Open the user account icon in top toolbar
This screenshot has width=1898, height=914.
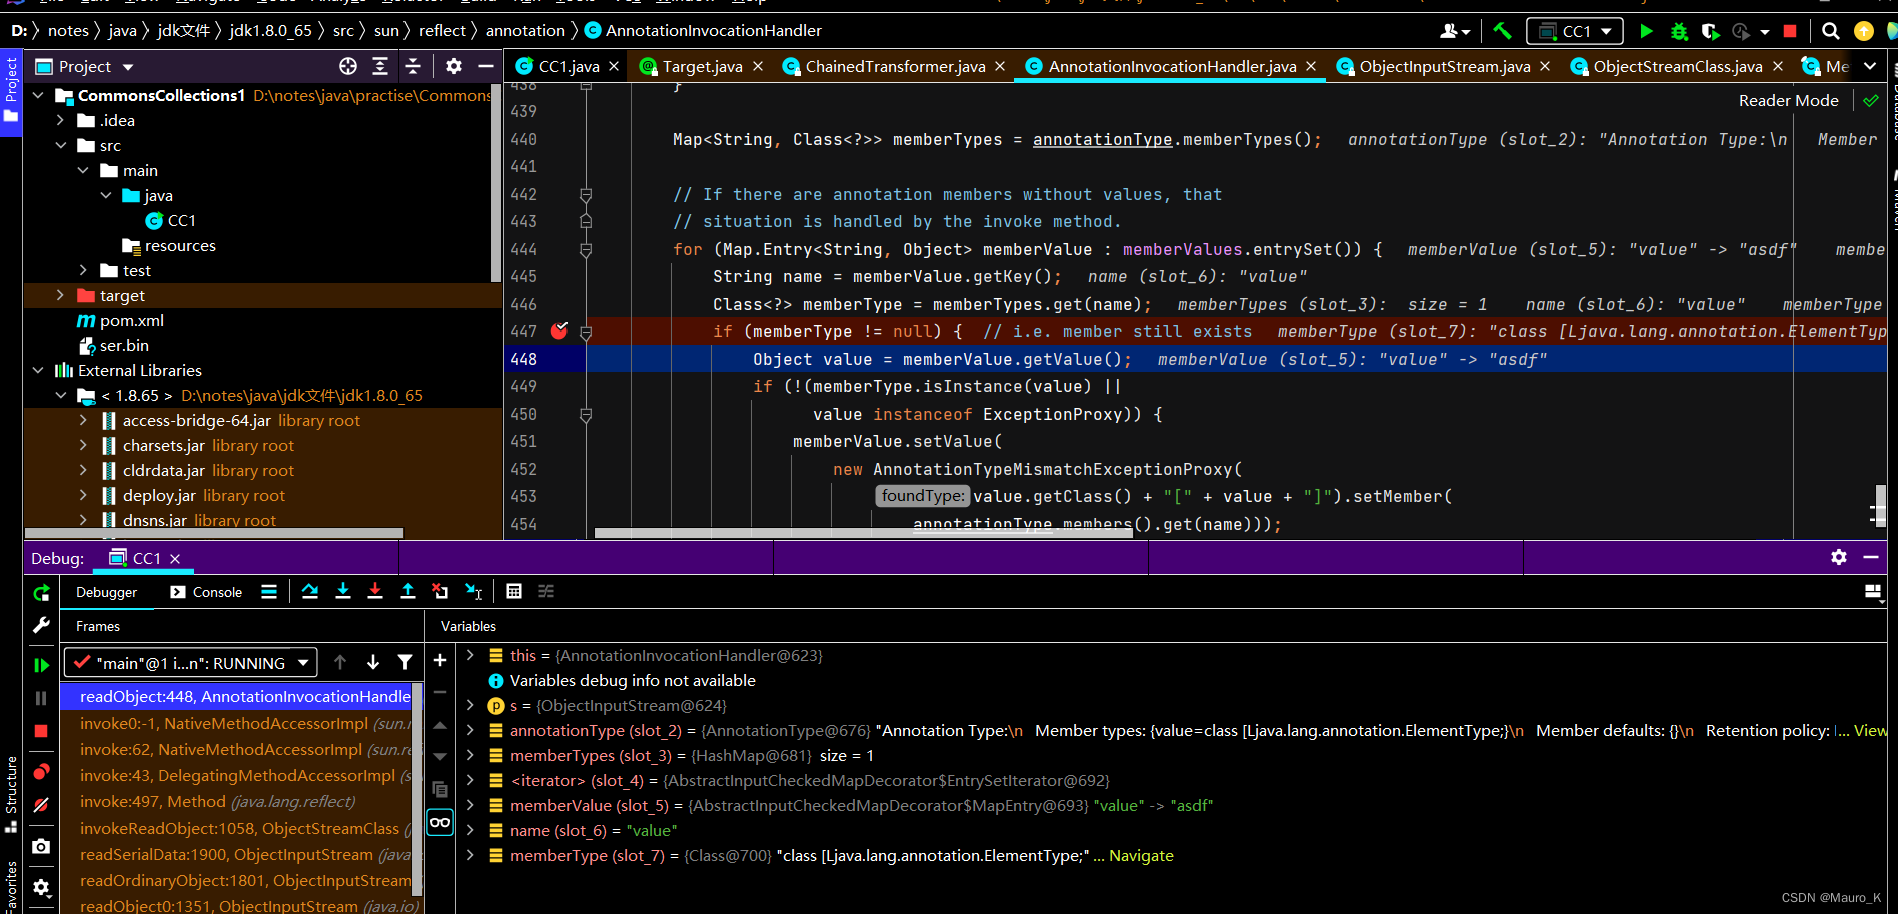tap(1455, 31)
